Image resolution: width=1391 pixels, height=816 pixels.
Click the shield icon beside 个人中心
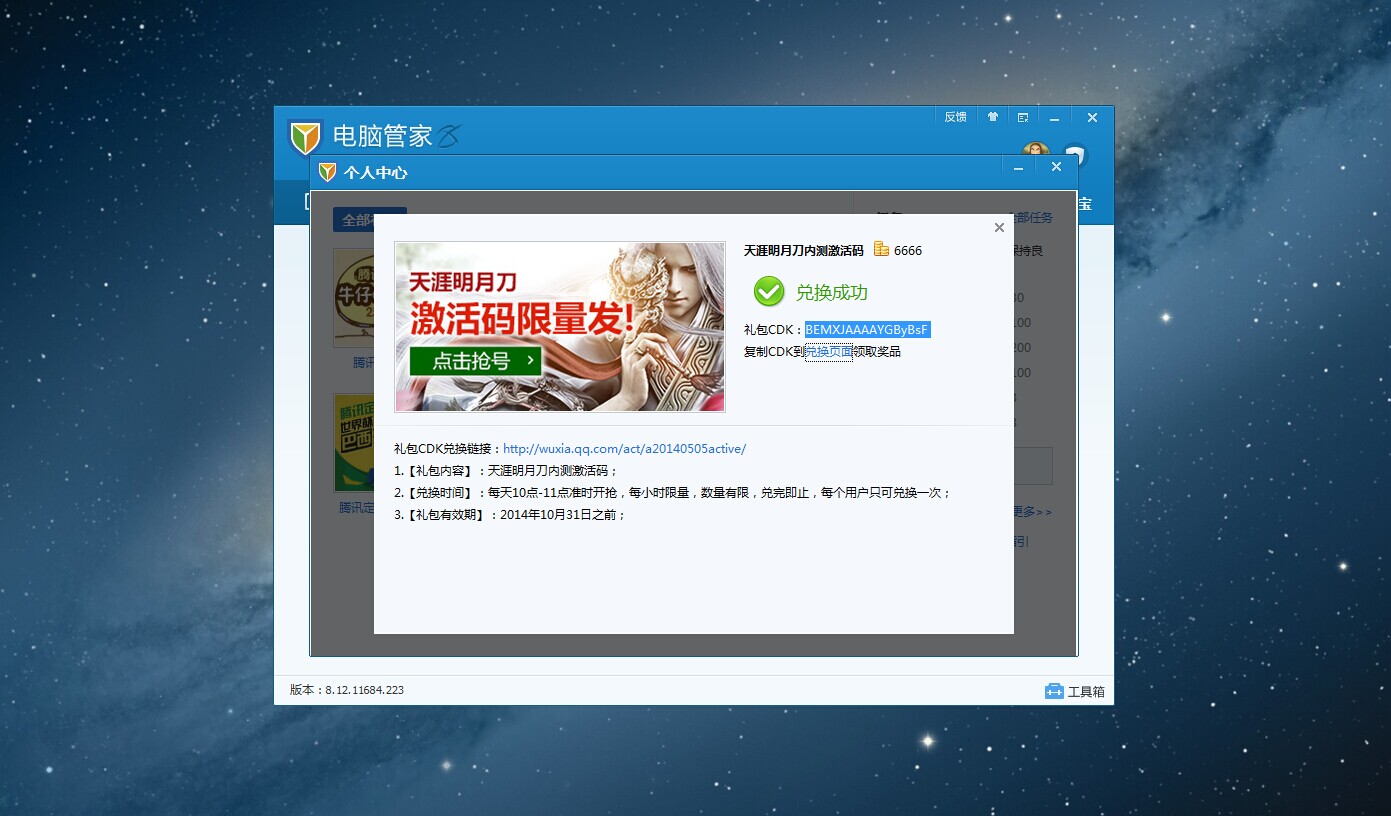click(x=327, y=172)
